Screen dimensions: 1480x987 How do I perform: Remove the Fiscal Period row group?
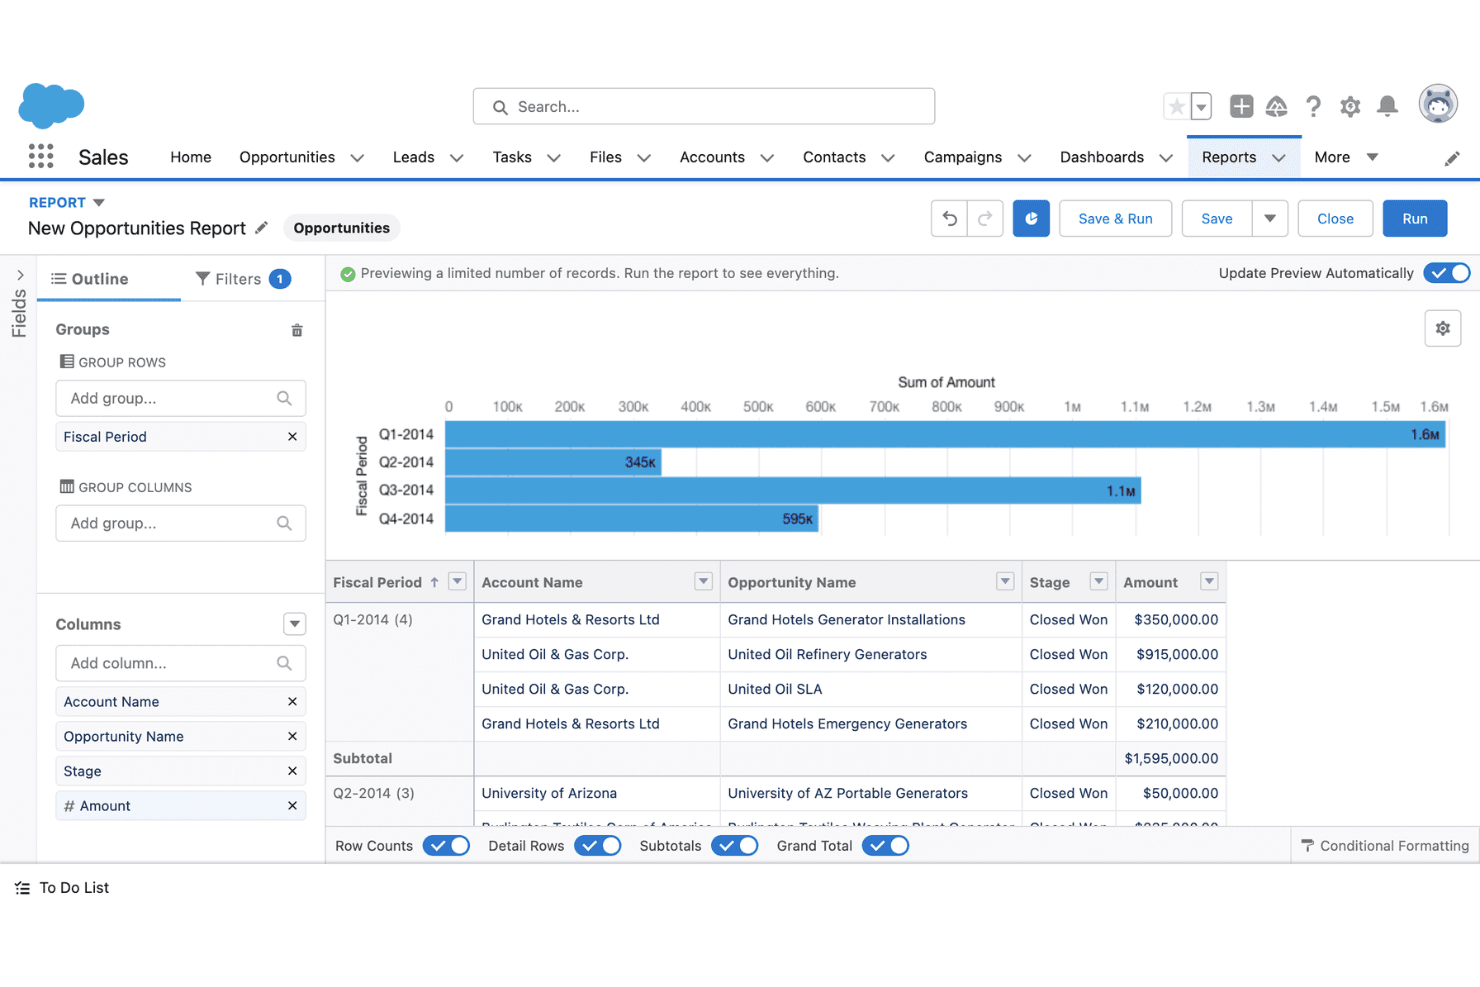tap(292, 437)
